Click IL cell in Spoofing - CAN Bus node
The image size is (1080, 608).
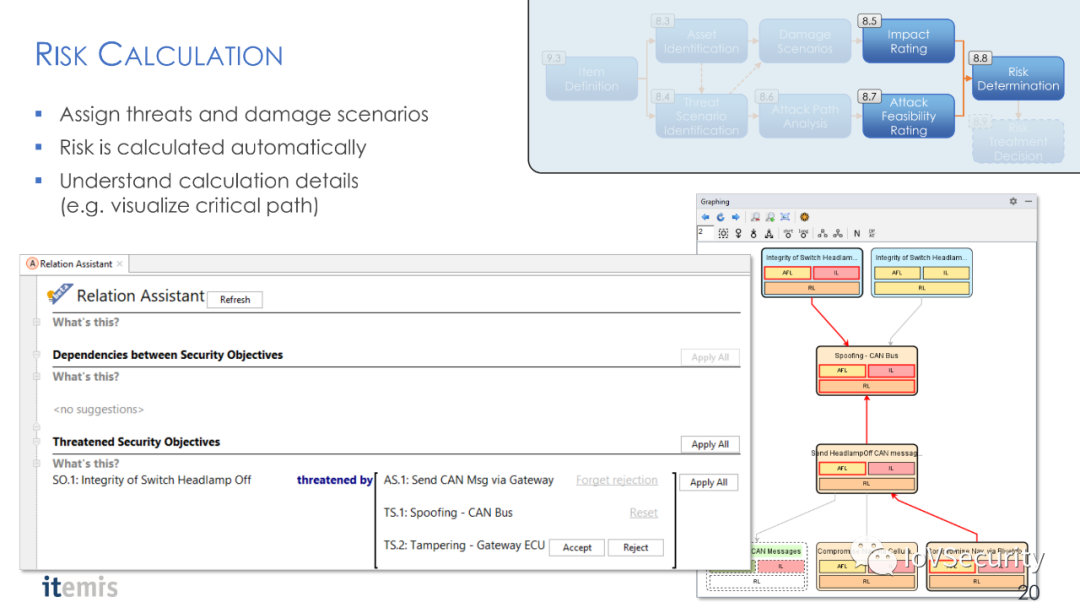pos(891,370)
